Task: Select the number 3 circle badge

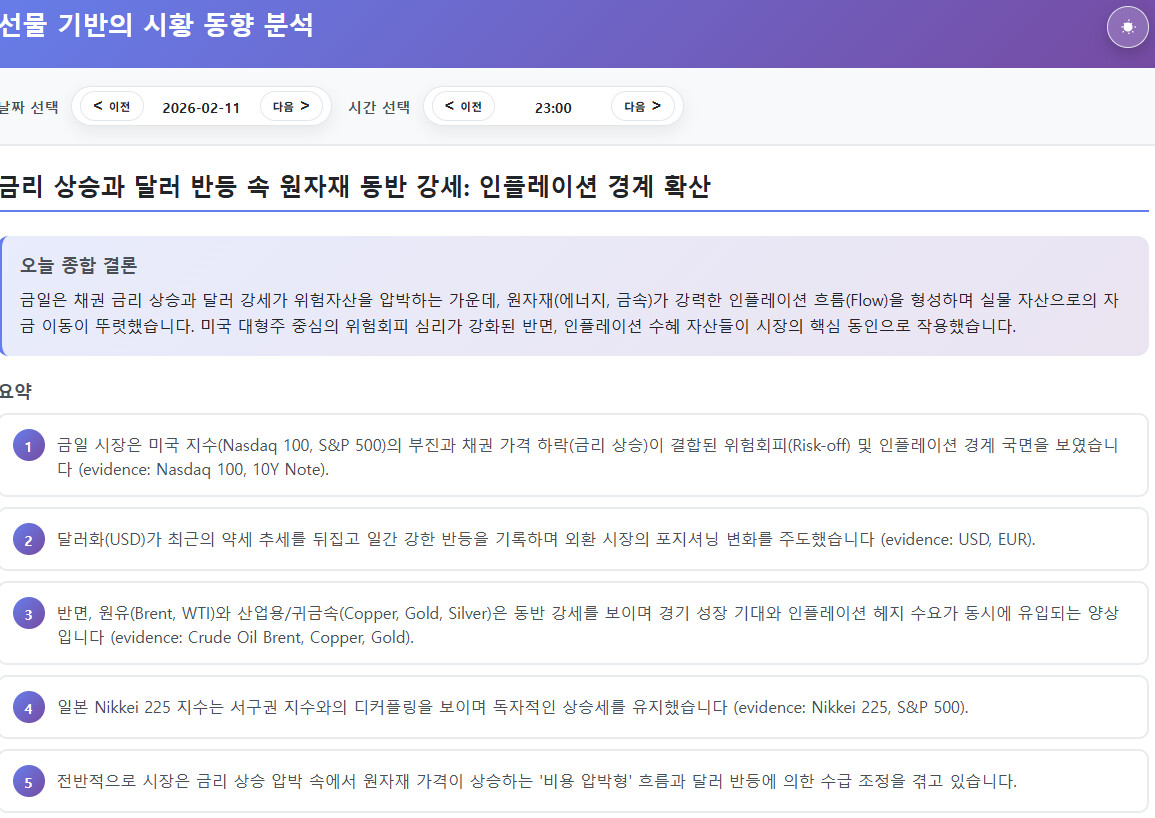Action: 28,615
